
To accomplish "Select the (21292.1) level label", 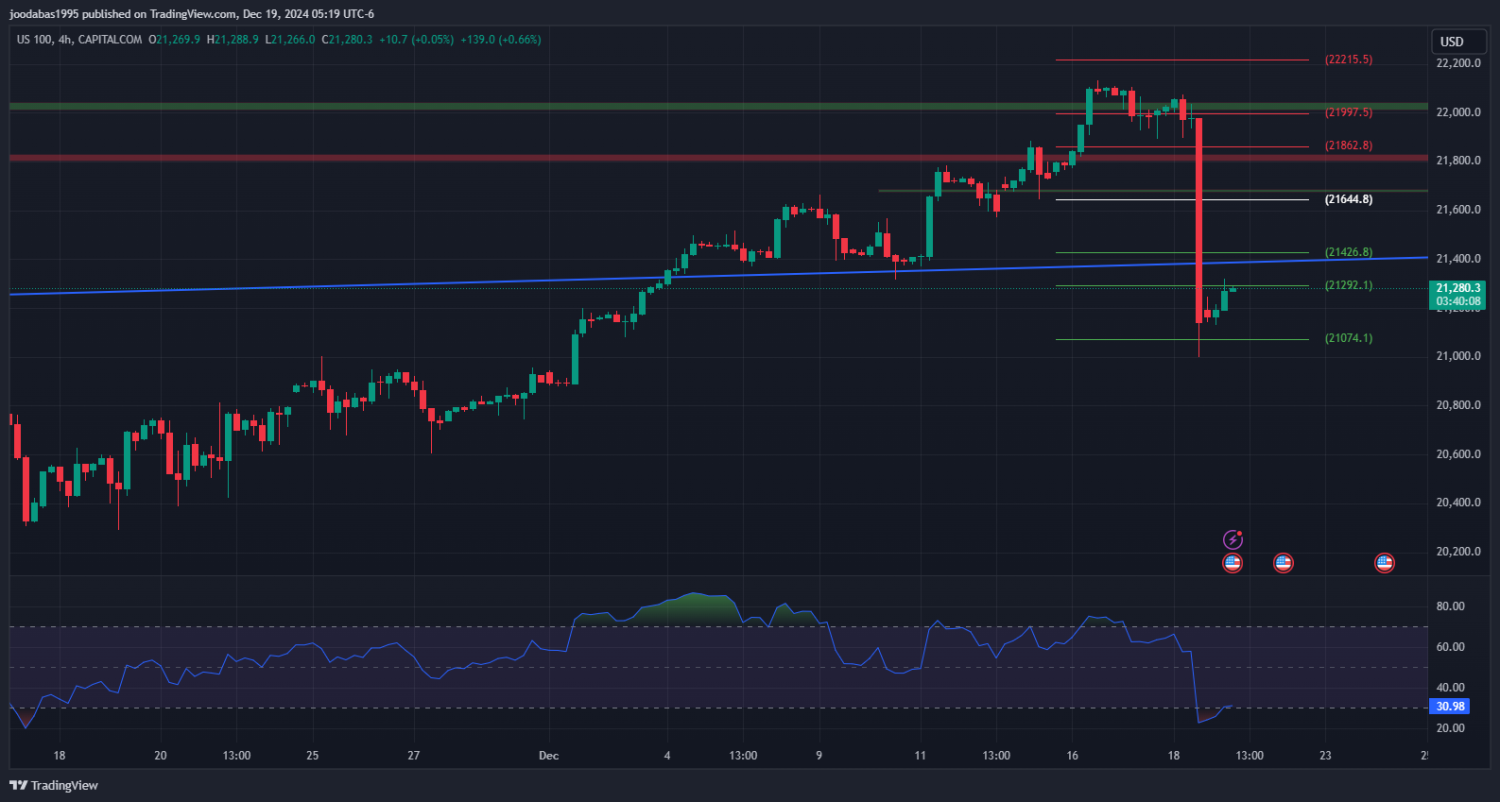I will tap(1348, 285).
